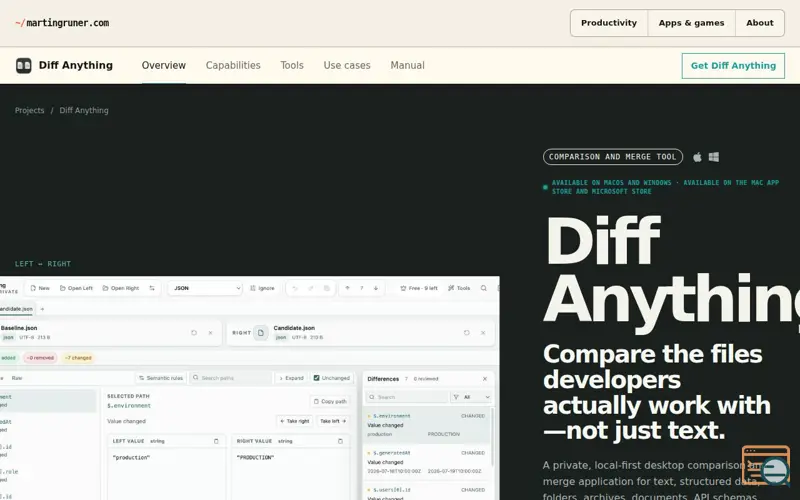Image resolution: width=800 pixels, height=500 pixels.
Task: Open the Apps & games menu
Action: (x=691, y=23)
